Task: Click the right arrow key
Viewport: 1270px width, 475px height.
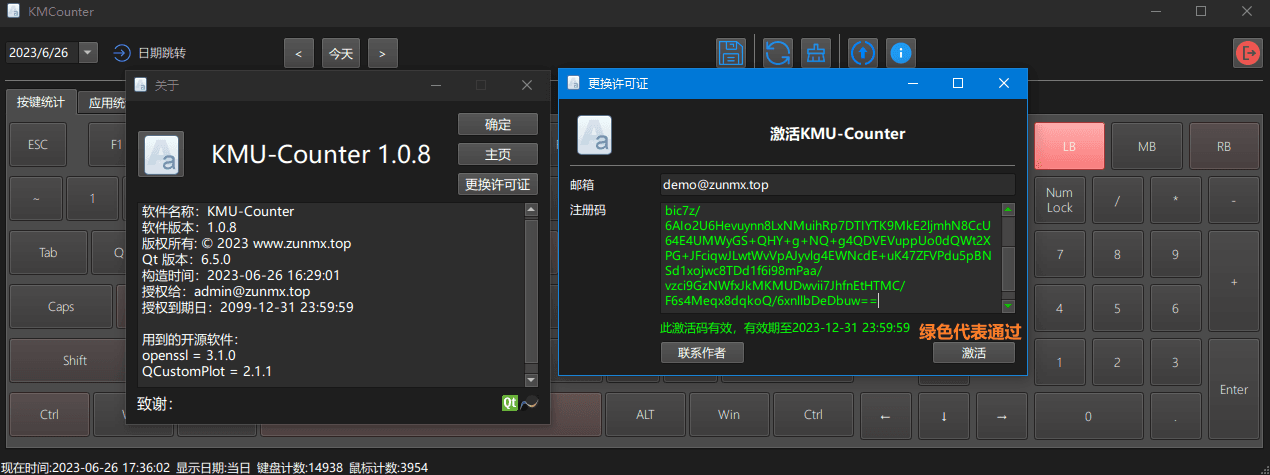Action: tap(1002, 415)
